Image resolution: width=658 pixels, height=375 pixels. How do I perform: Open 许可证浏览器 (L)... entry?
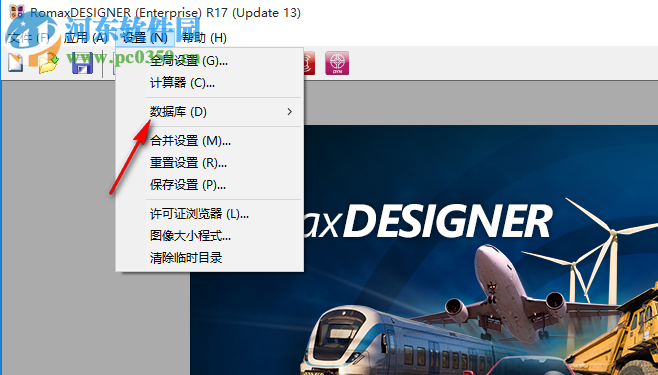209,214
